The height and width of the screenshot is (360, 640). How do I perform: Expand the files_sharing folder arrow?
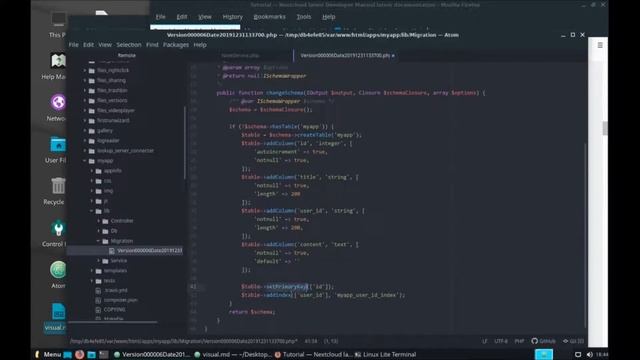(85, 80)
